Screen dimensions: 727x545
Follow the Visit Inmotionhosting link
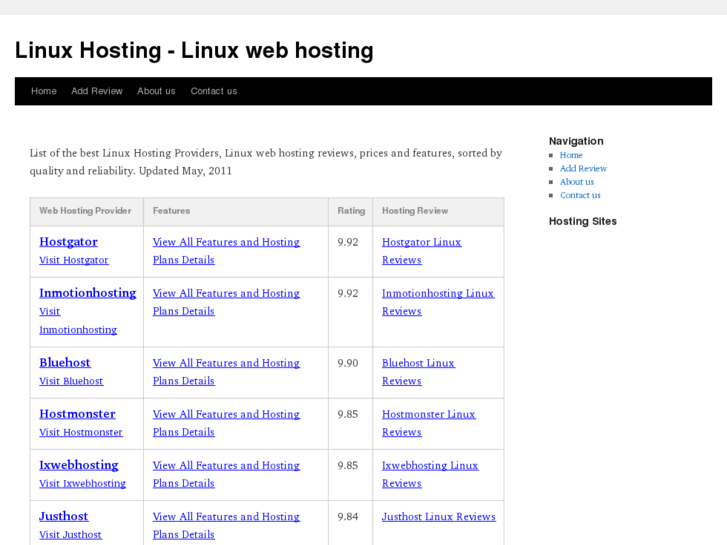[x=78, y=321]
